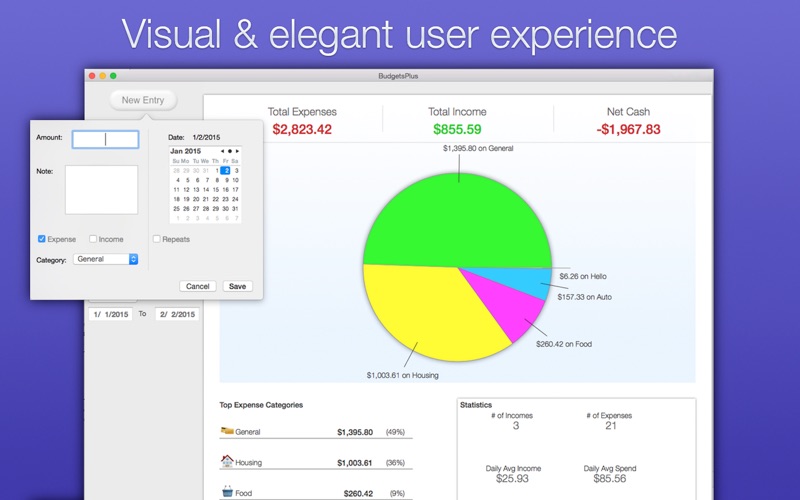Select January 15 in the calendar
Screen dimensions: 800x500
coord(216,190)
